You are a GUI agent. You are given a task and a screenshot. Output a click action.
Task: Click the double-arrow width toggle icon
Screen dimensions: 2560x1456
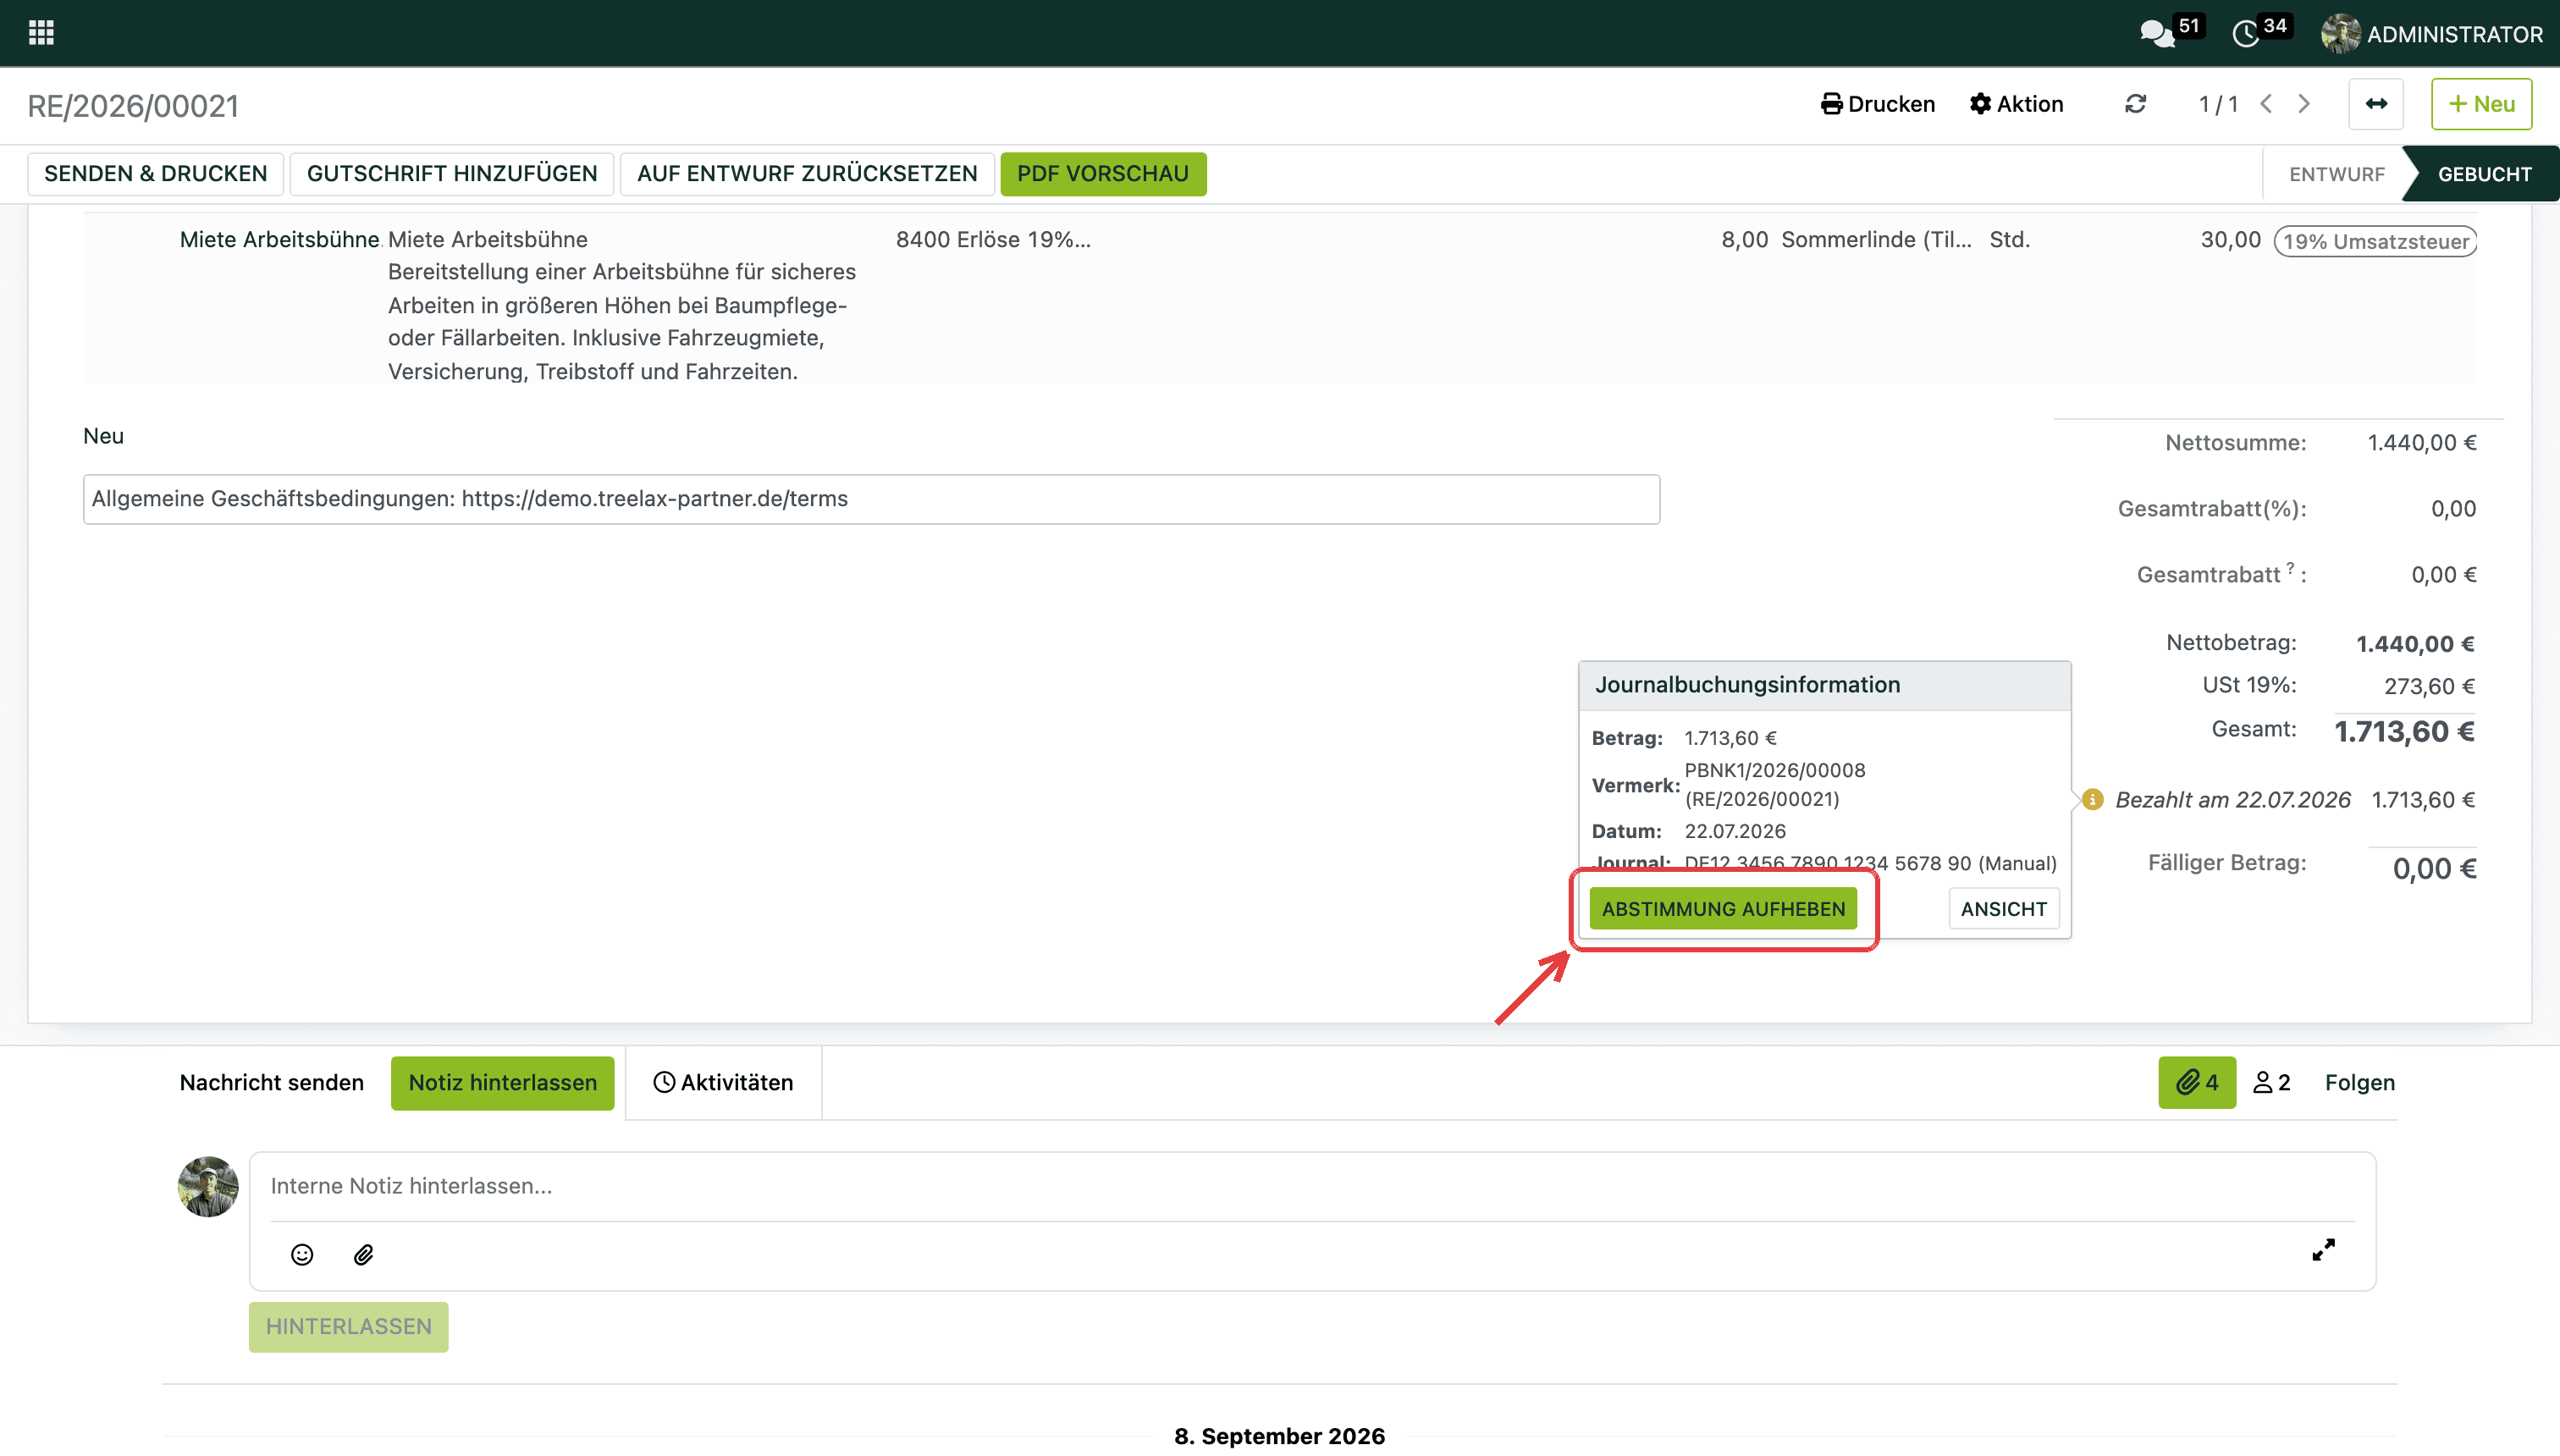click(x=2376, y=104)
